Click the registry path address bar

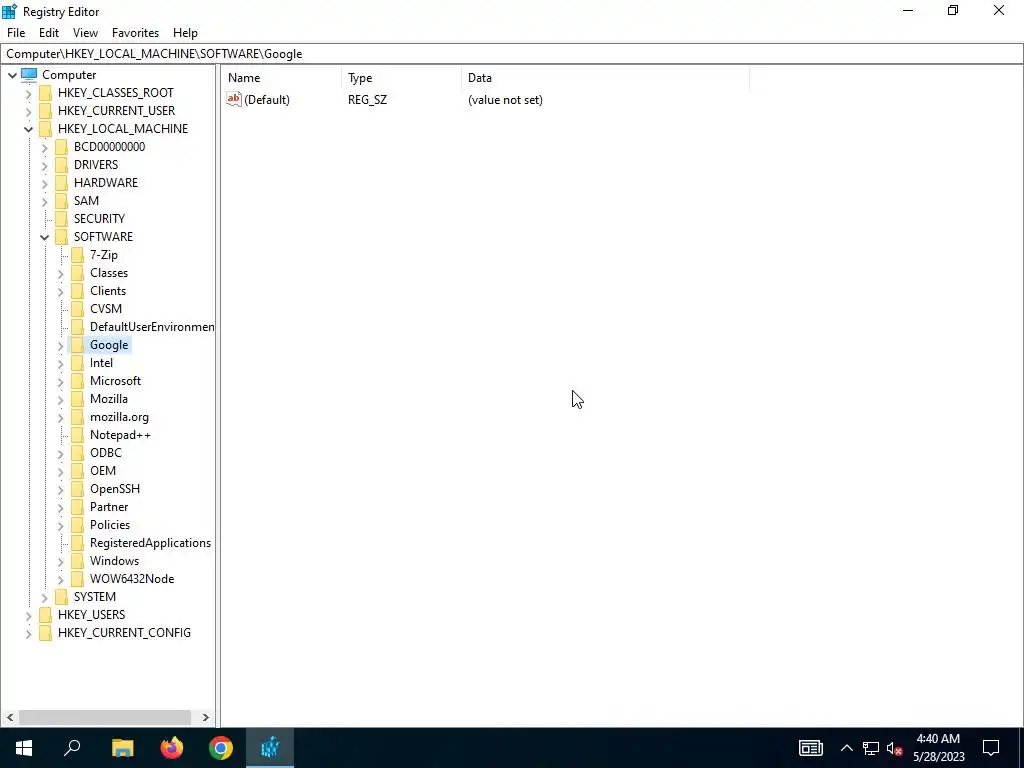tap(512, 54)
